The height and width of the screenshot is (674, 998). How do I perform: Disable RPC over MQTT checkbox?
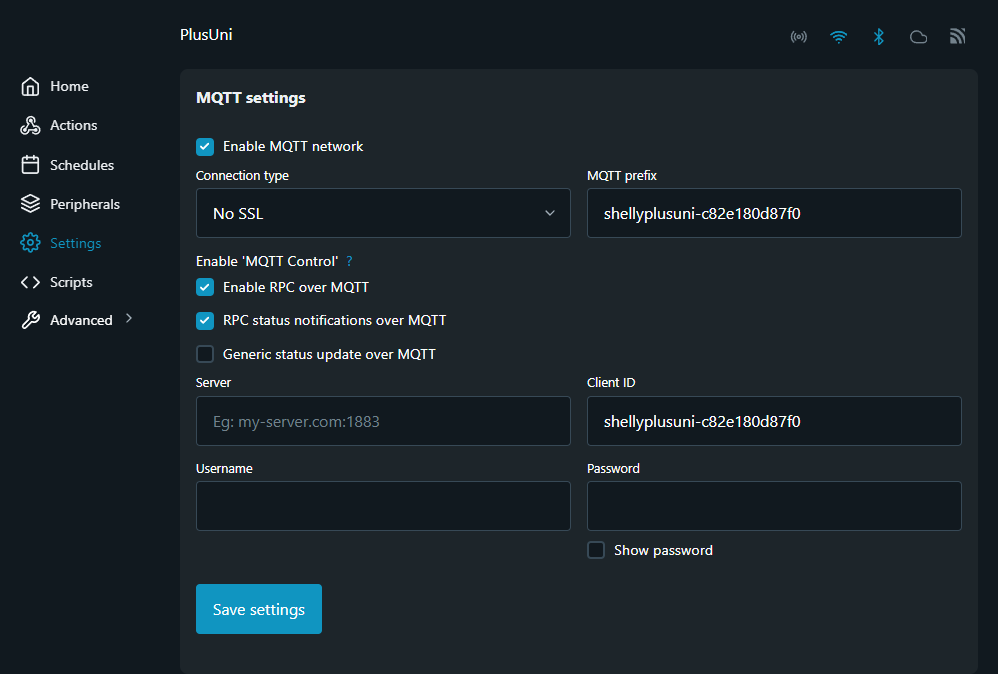[205, 288]
